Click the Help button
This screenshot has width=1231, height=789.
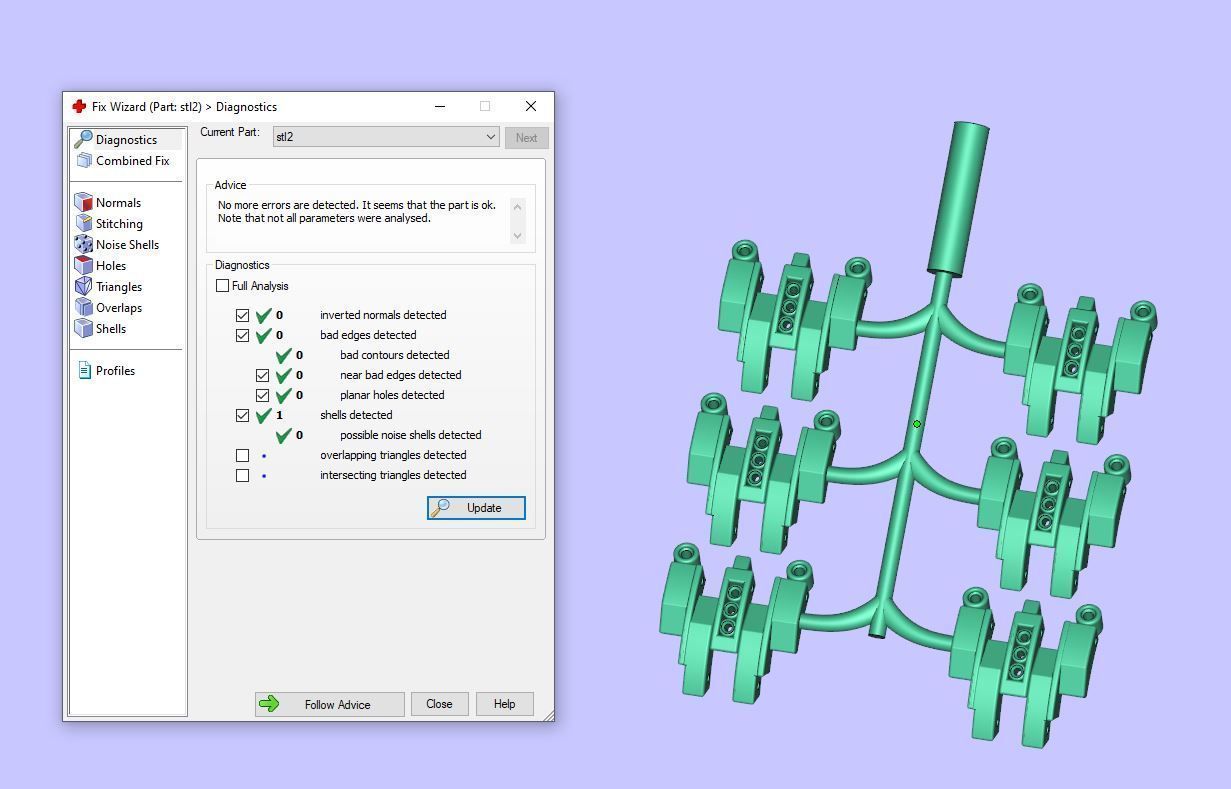tap(504, 704)
